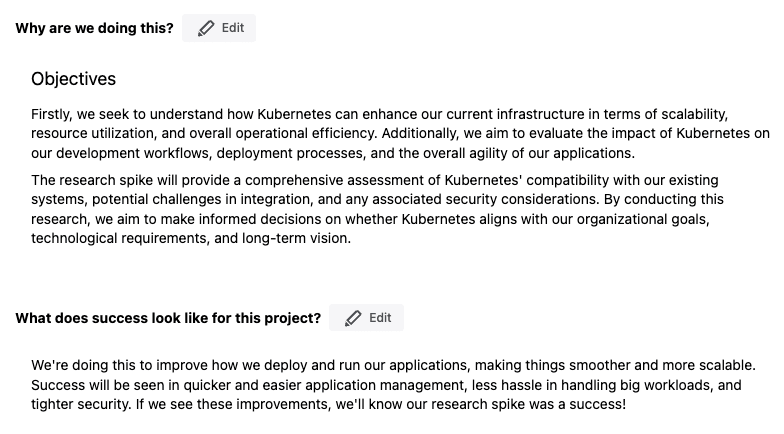This screenshot has width=784, height=434.
Task: Edit the 'What does success look like' section
Action: click(x=366, y=318)
